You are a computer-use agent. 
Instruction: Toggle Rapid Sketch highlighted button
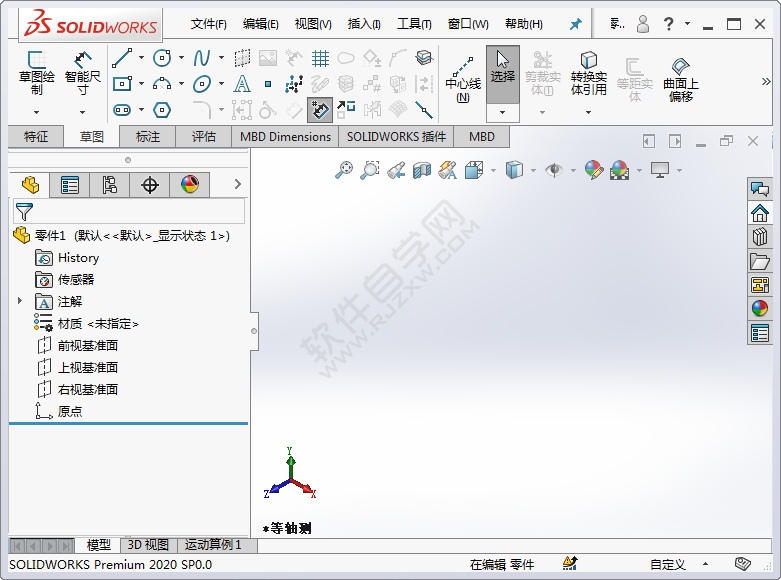pos(320,110)
